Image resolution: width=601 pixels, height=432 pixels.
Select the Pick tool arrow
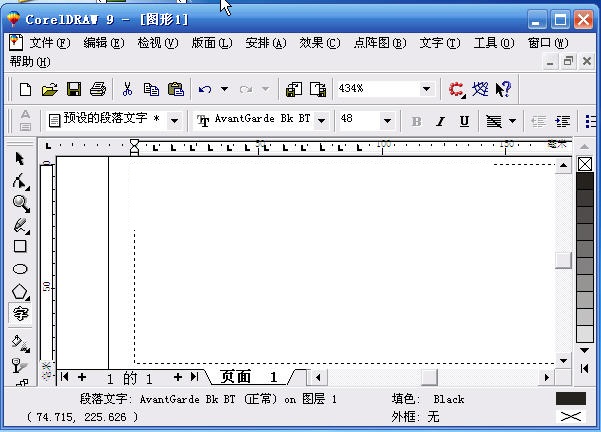[20, 158]
